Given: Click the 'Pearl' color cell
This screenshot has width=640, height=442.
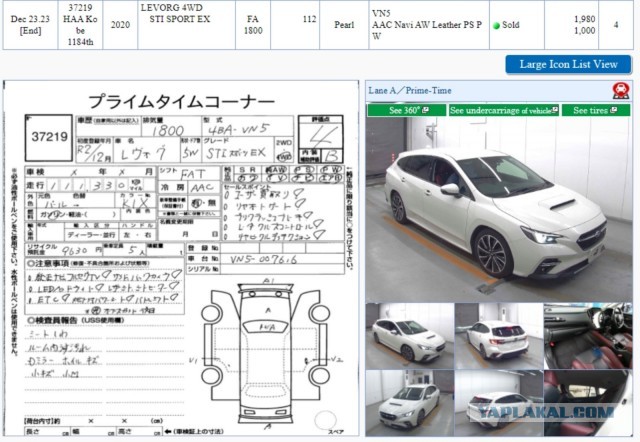Looking at the screenshot, I should [344, 25].
